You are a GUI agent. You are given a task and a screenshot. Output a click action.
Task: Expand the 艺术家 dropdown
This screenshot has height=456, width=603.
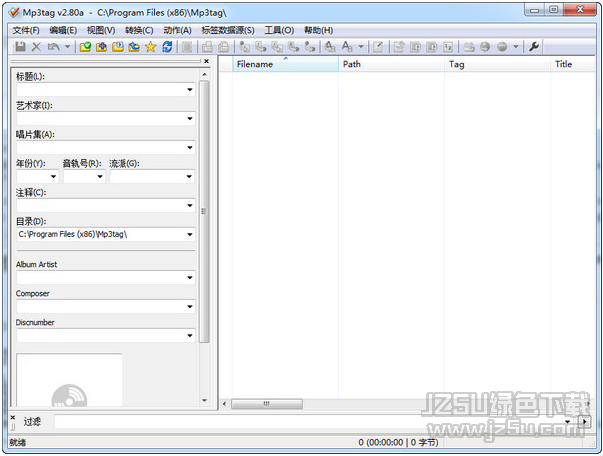tap(190, 118)
